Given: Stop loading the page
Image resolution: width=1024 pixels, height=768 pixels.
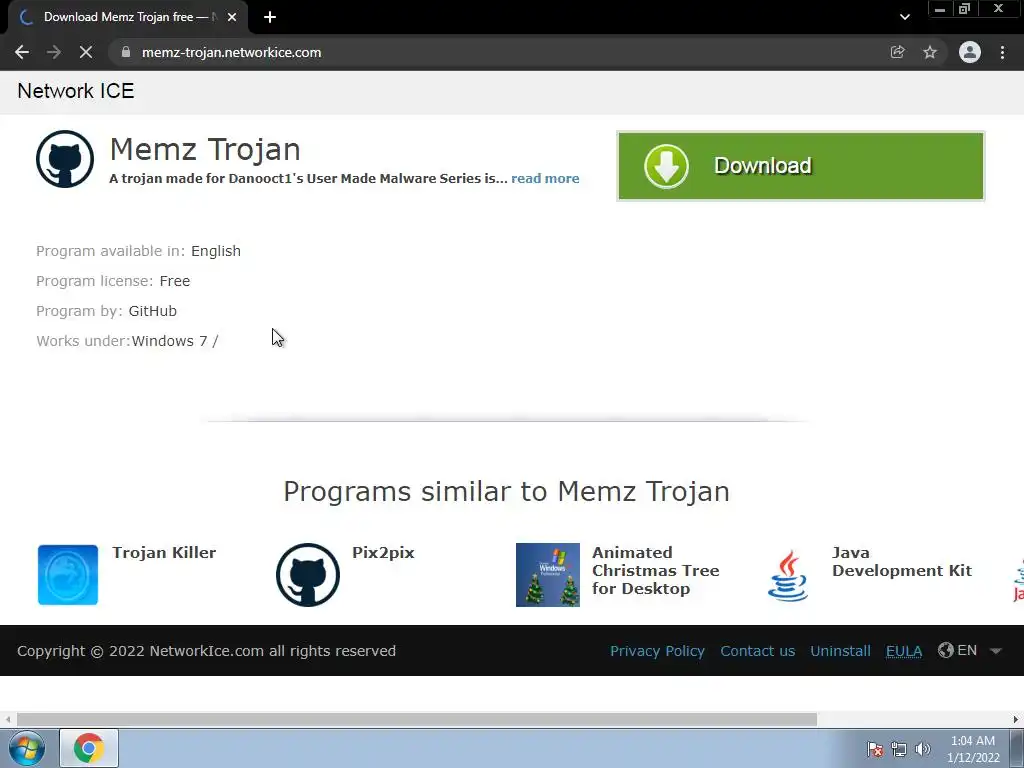Looking at the screenshot, I should pyautogui.click(x=86, y=52).
